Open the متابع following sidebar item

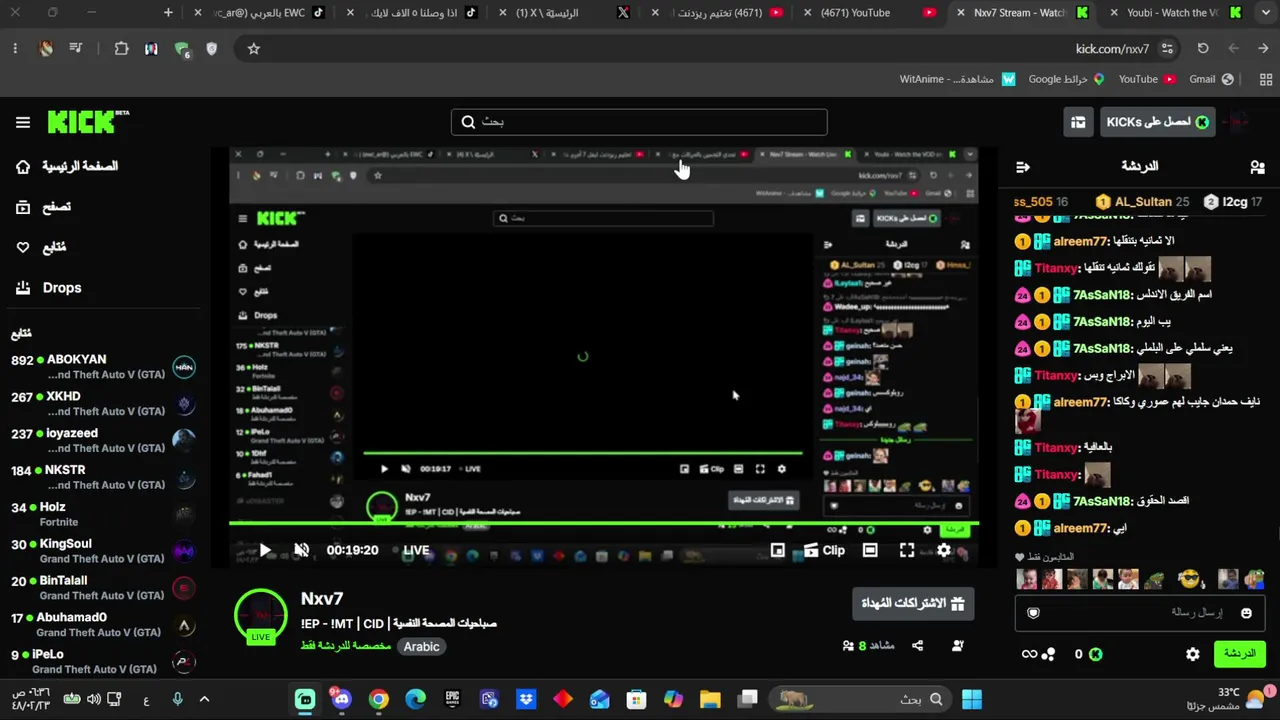pos(41,247)
